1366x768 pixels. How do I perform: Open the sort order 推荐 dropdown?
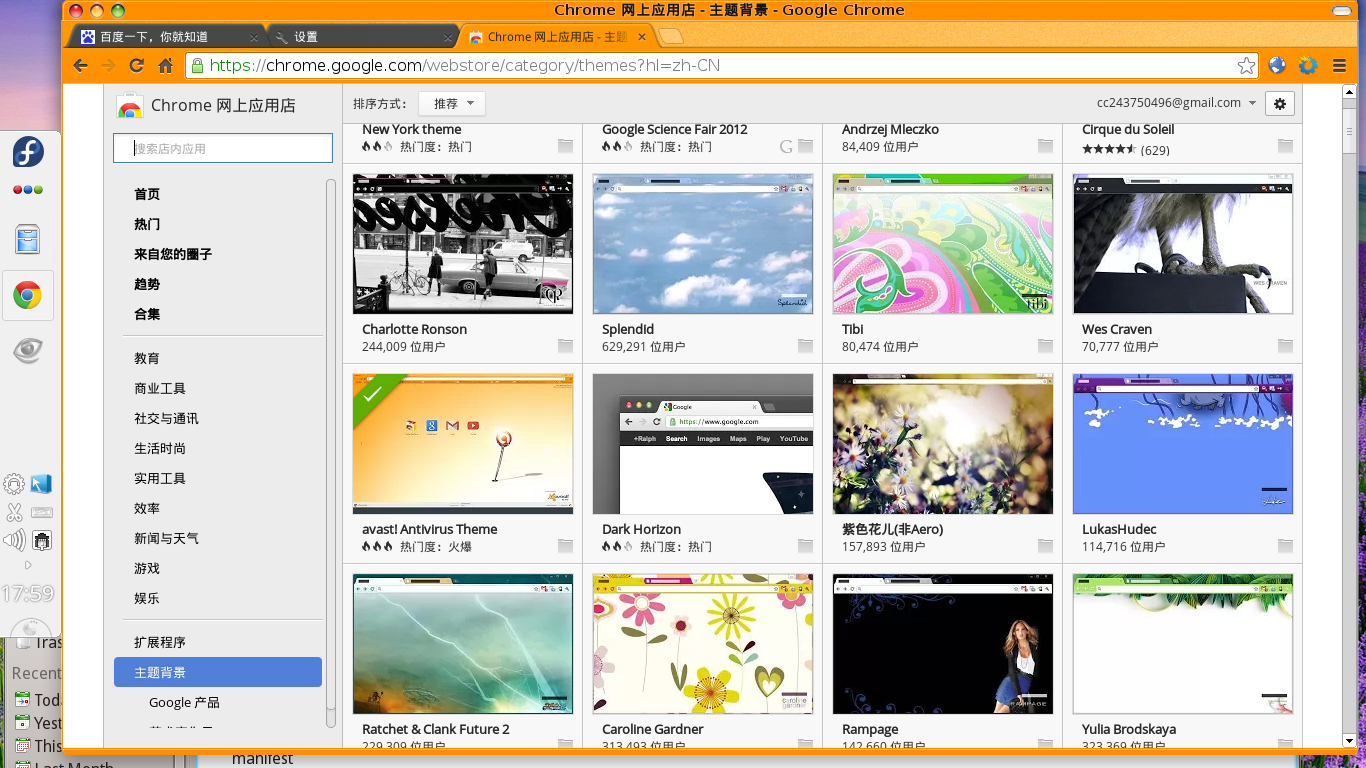click(x=452, y=103)
